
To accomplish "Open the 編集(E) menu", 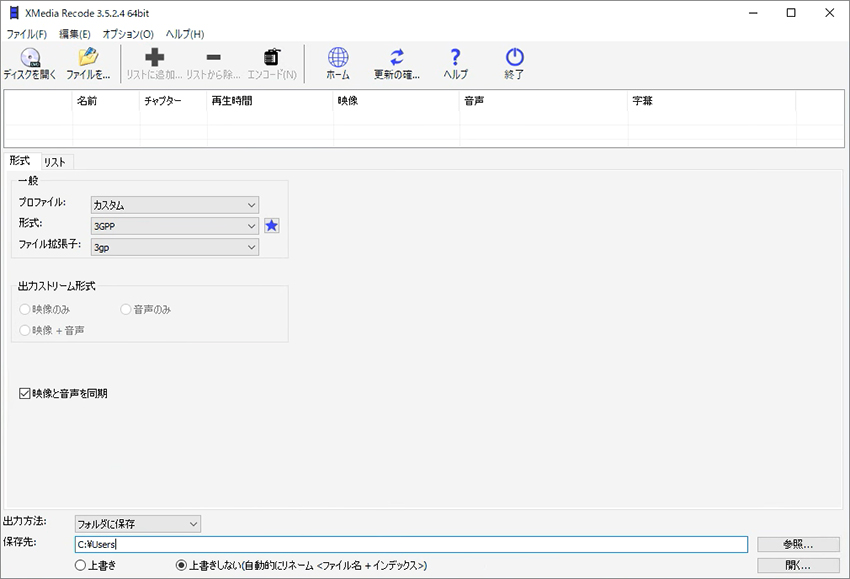I will pyautogui.click(x=75, y=34).
